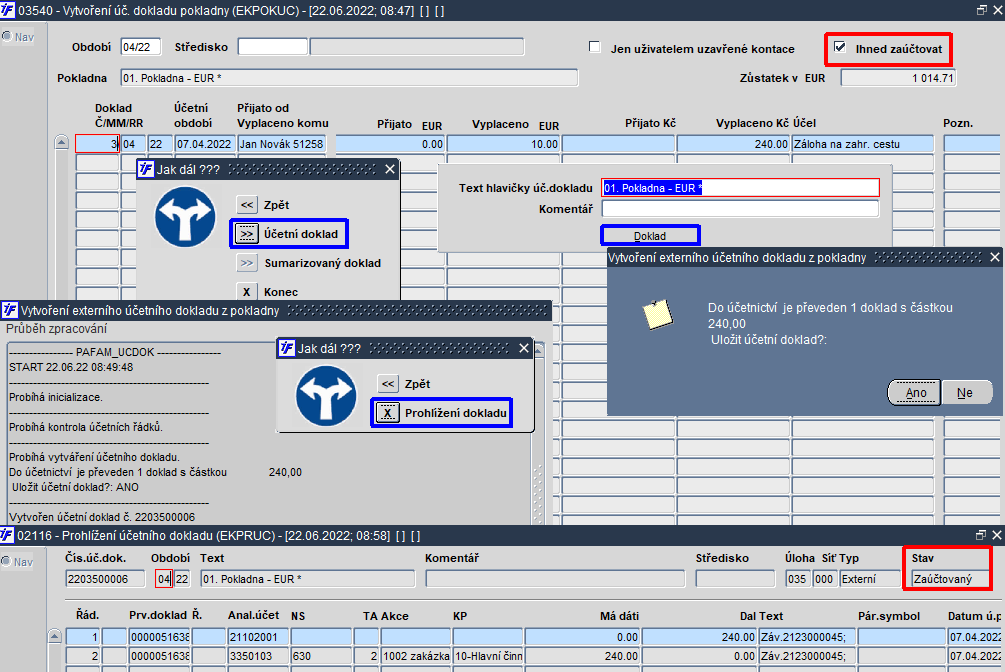Click the Komentář input field

click(x=740, y=209)
